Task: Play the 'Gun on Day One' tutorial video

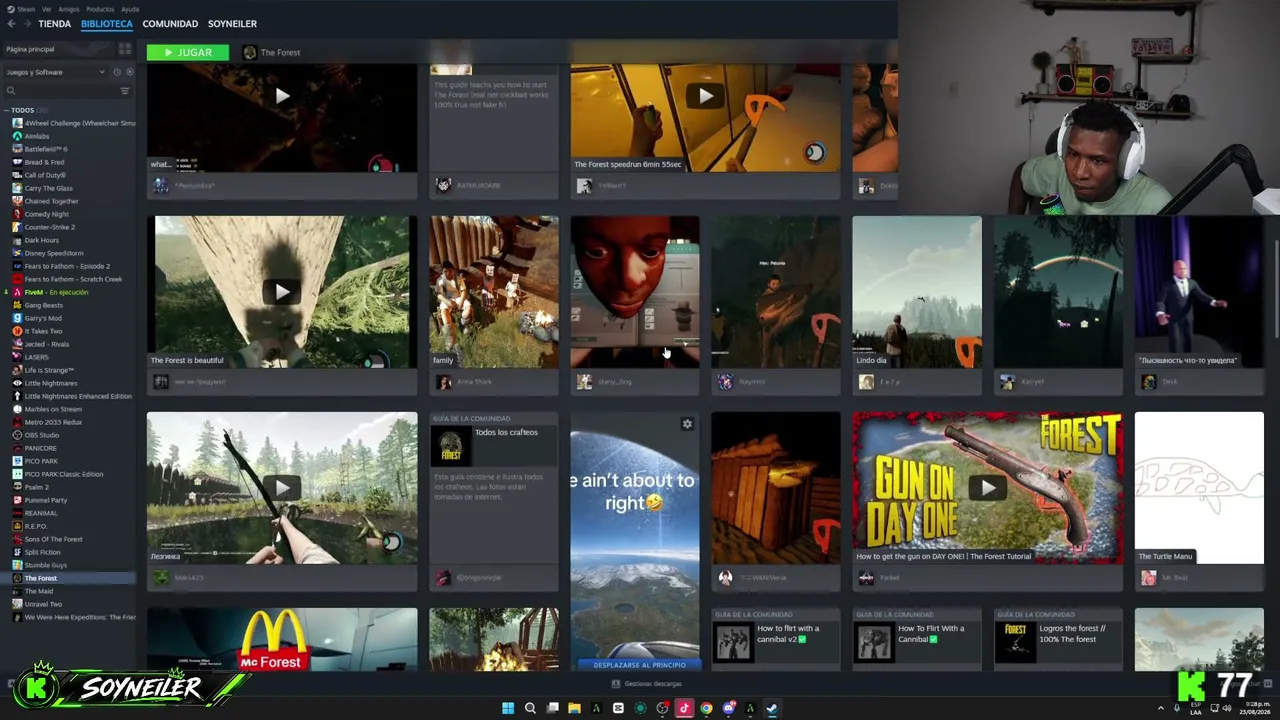Action: click(988, 488)
